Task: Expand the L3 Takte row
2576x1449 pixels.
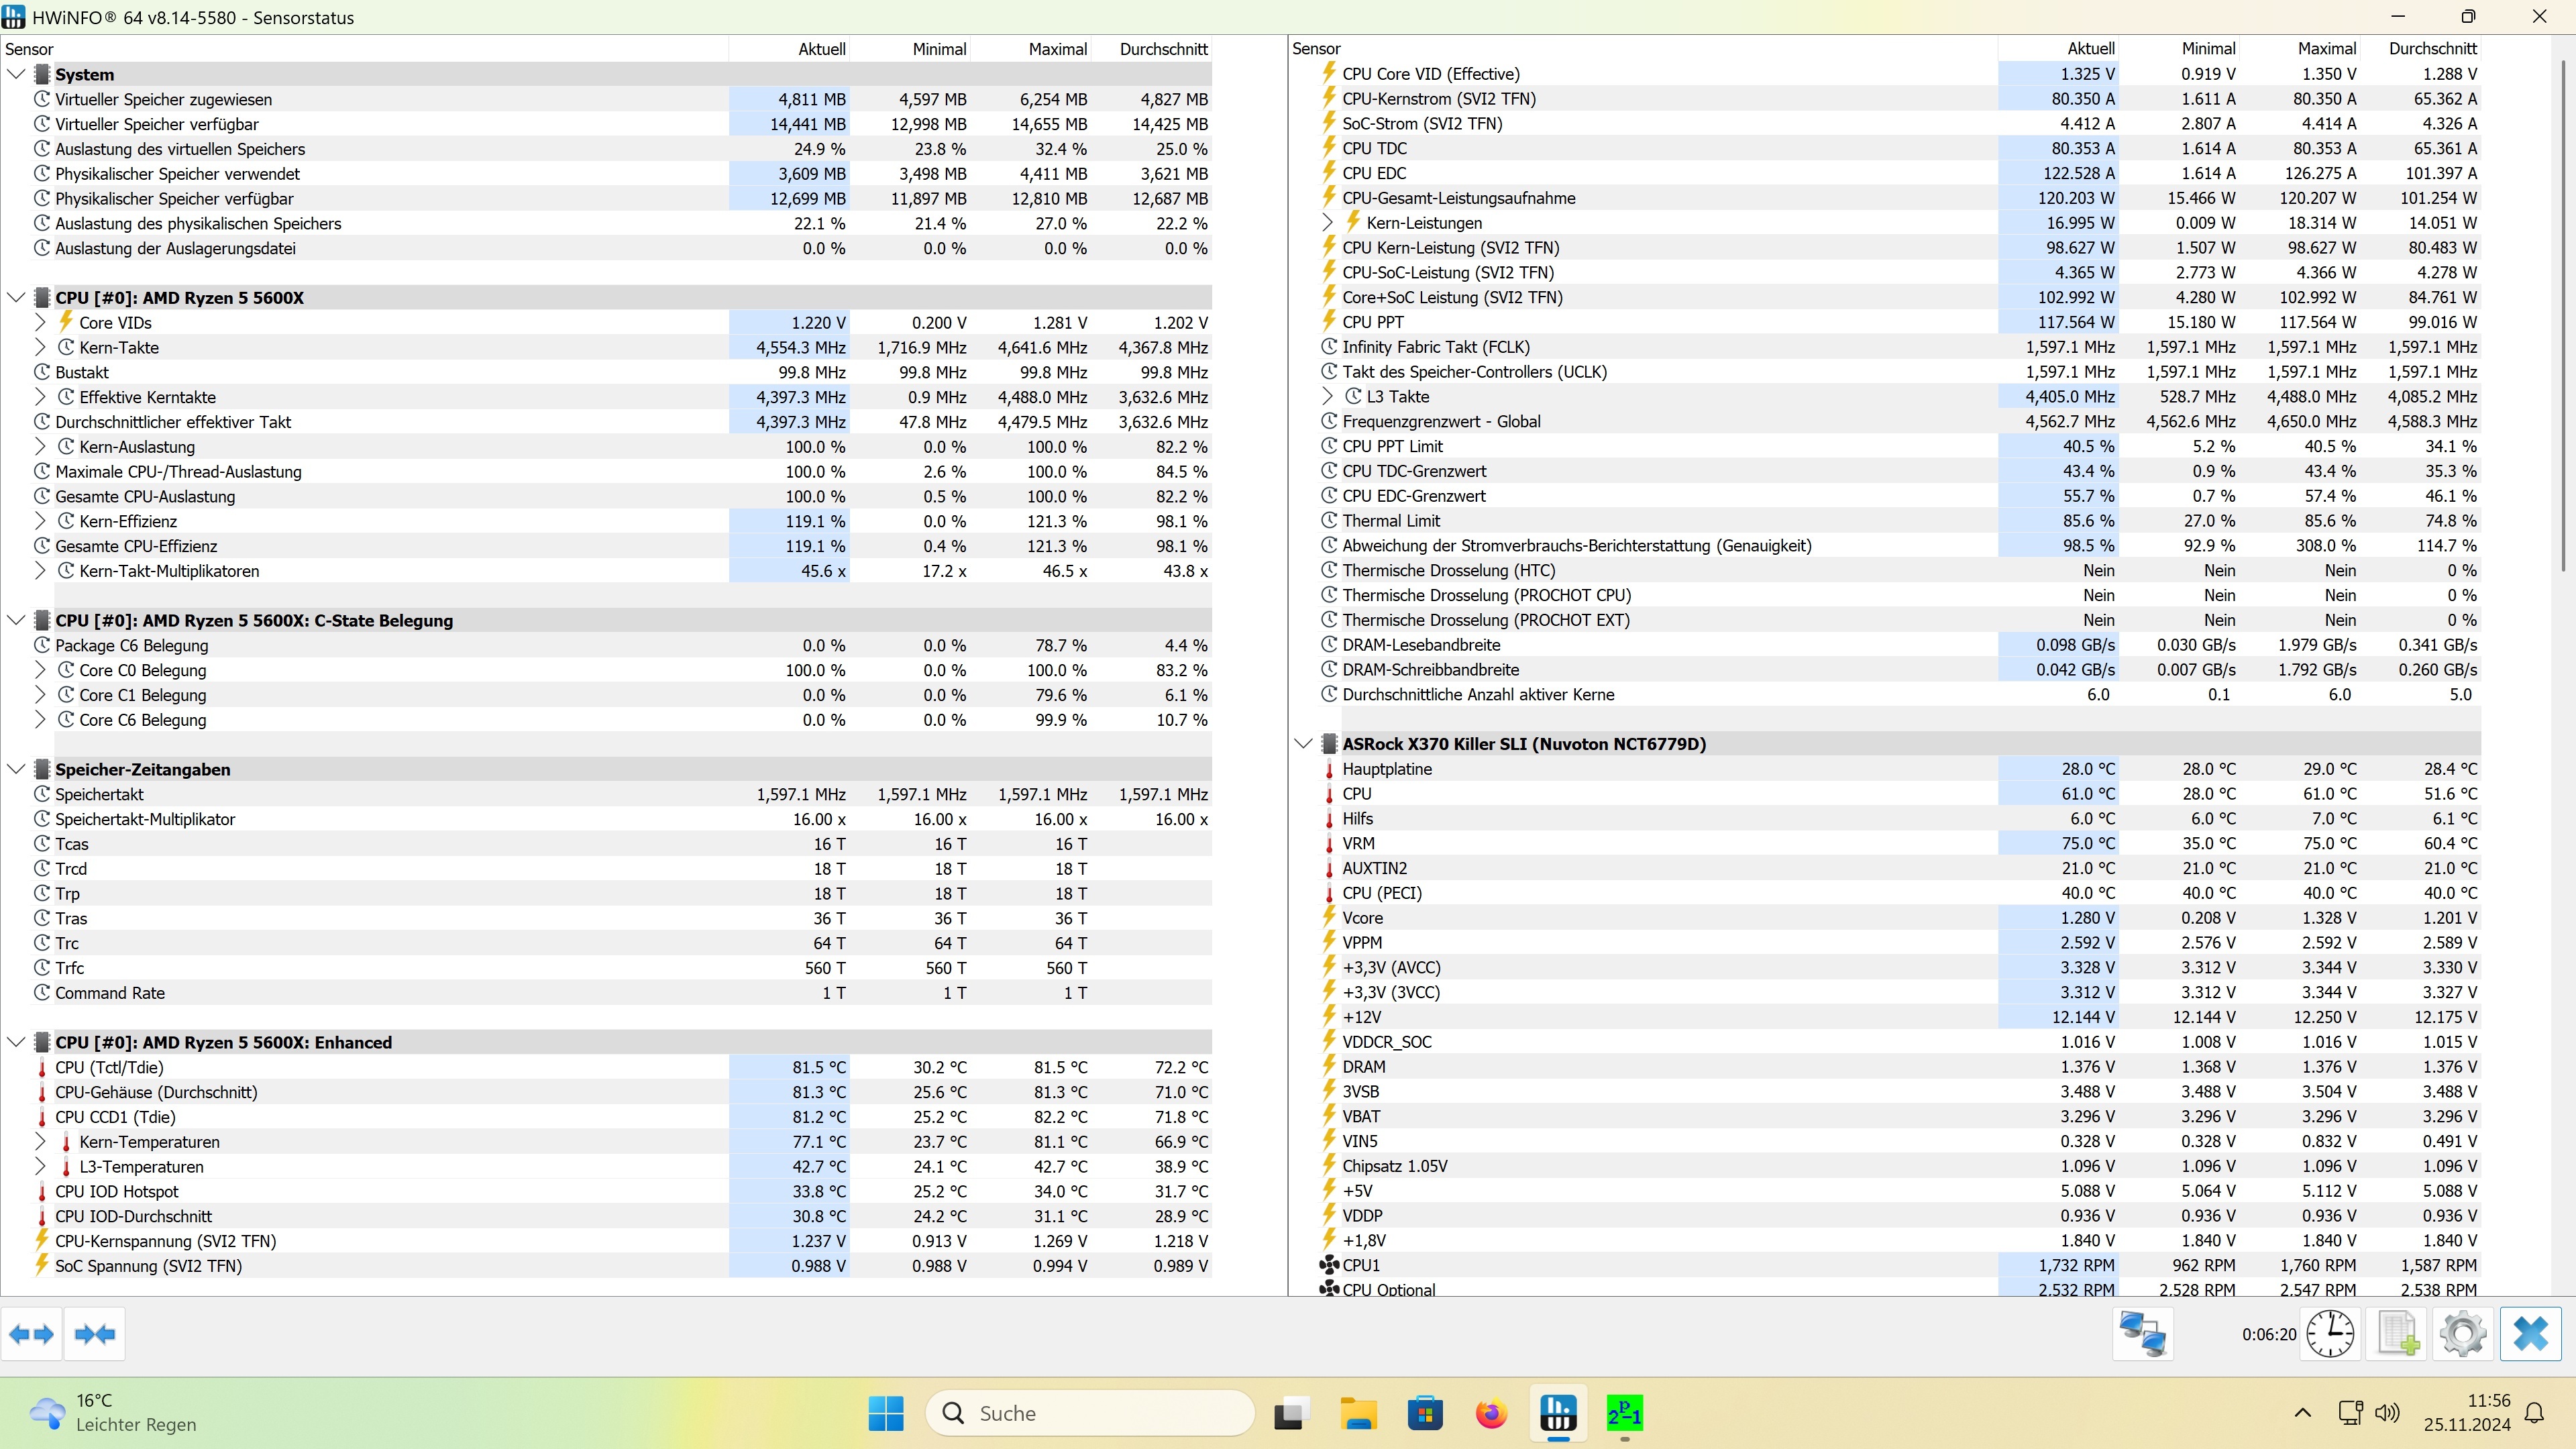Action: point(1328,396)
